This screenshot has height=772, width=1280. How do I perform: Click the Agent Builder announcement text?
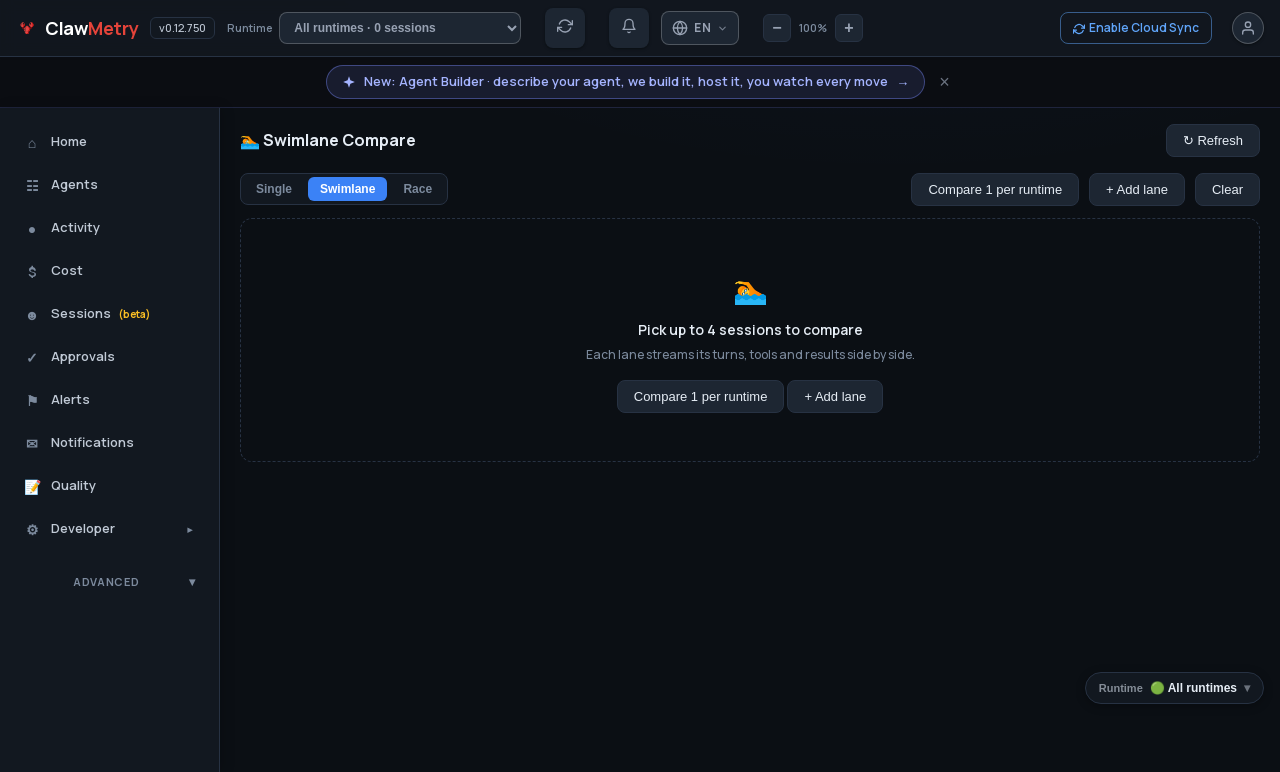[626, 82]
